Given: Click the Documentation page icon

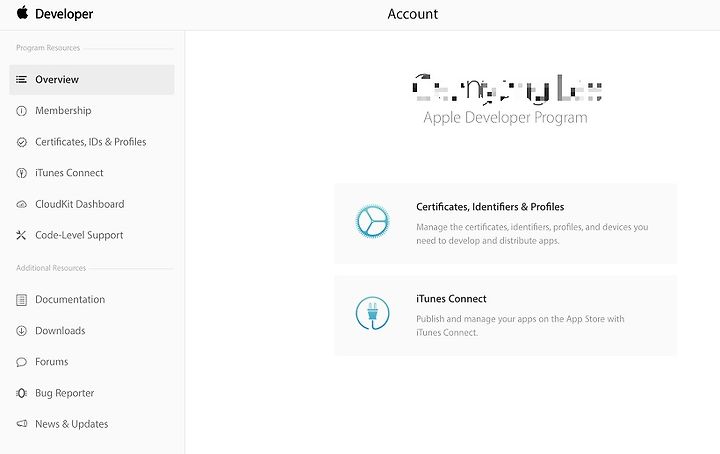Looking at the screenshot, I should tap(21, 300).
